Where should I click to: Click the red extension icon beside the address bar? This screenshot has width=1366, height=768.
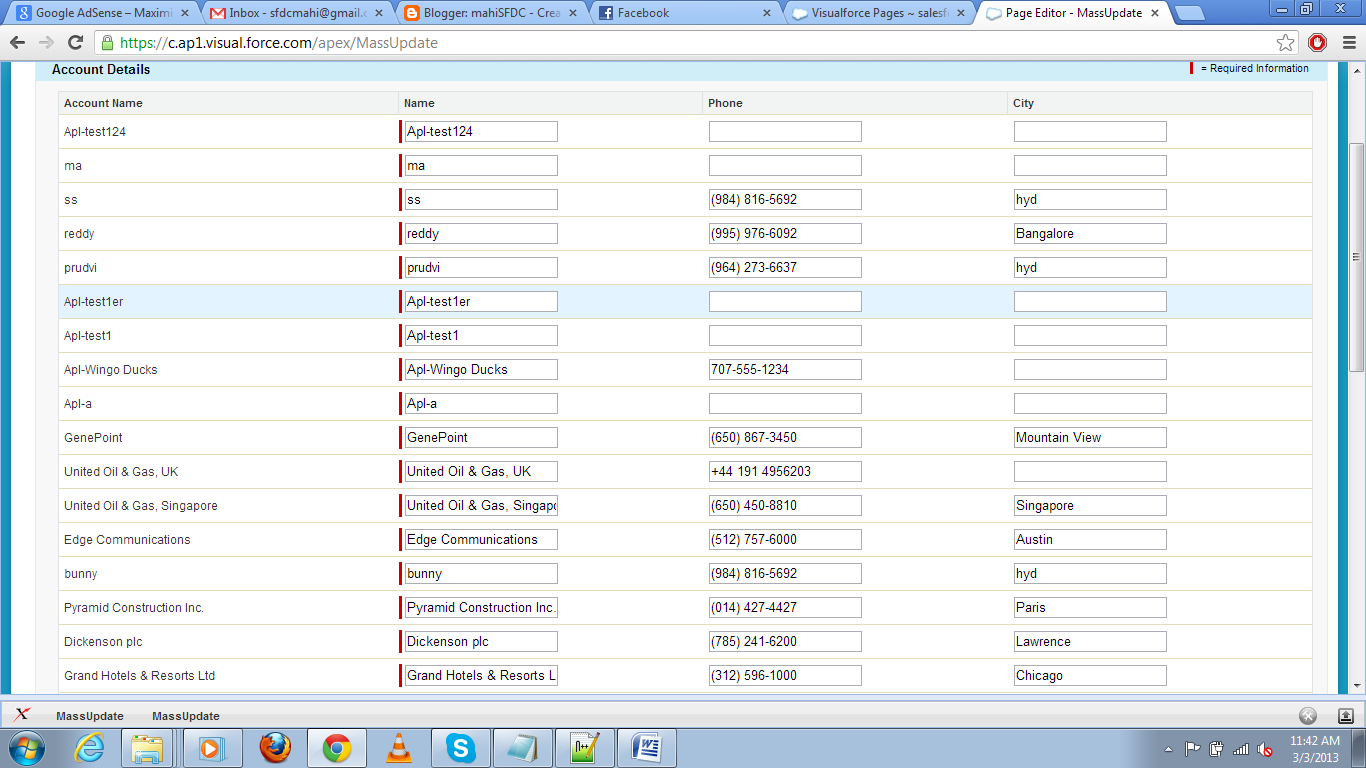[1318, 43]
